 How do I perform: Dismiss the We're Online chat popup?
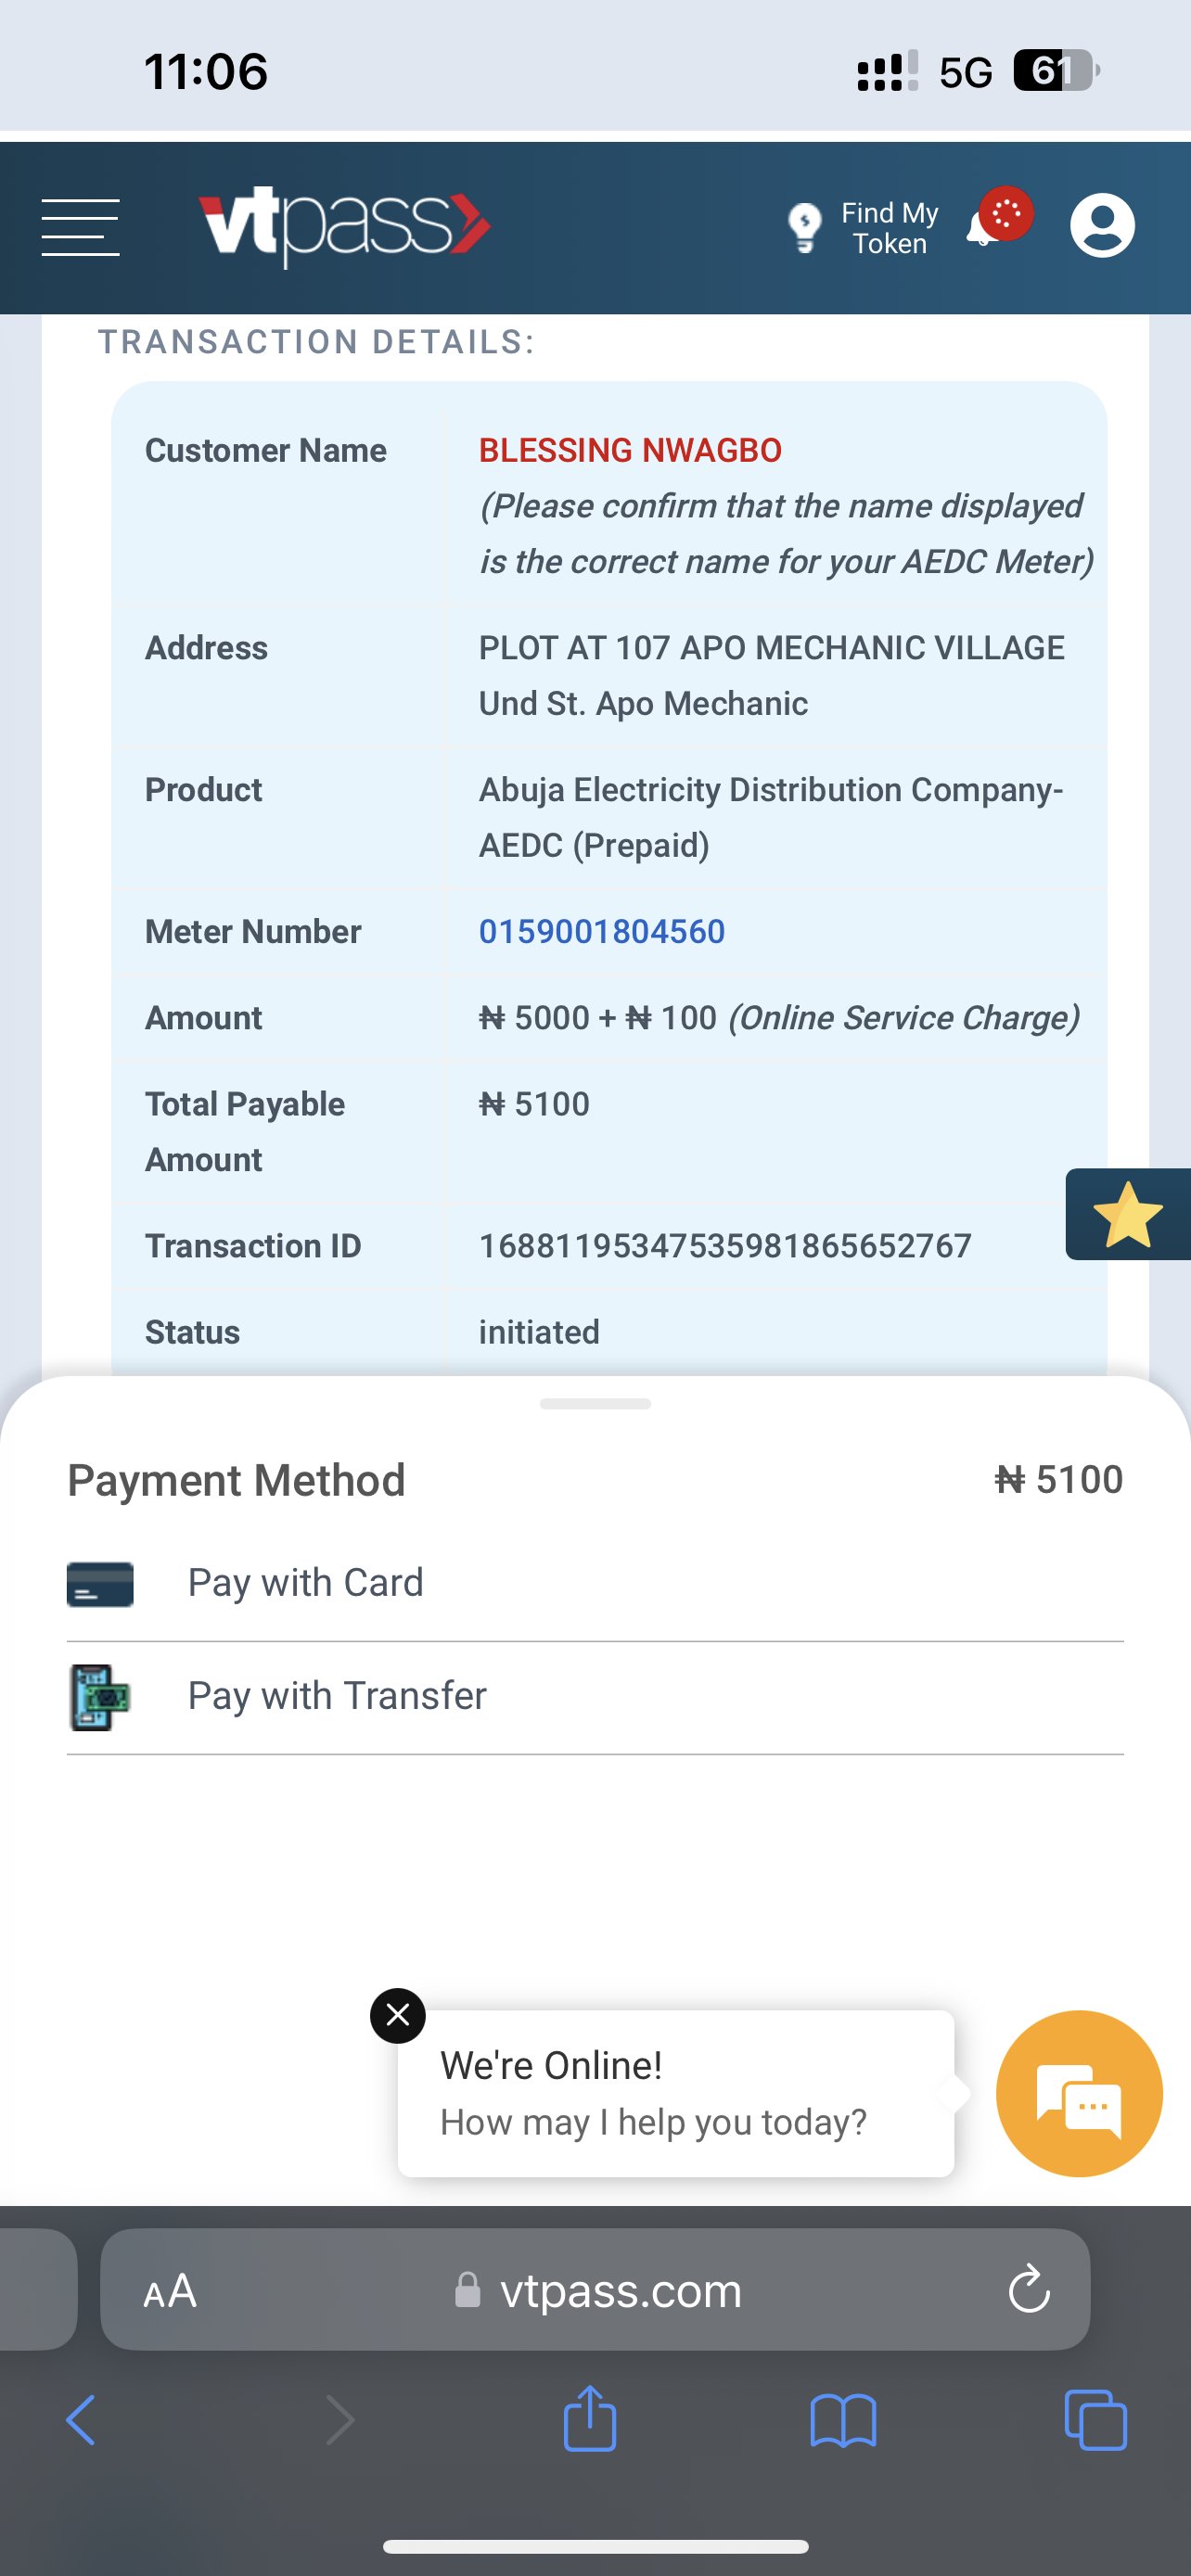click(398, 2015)
